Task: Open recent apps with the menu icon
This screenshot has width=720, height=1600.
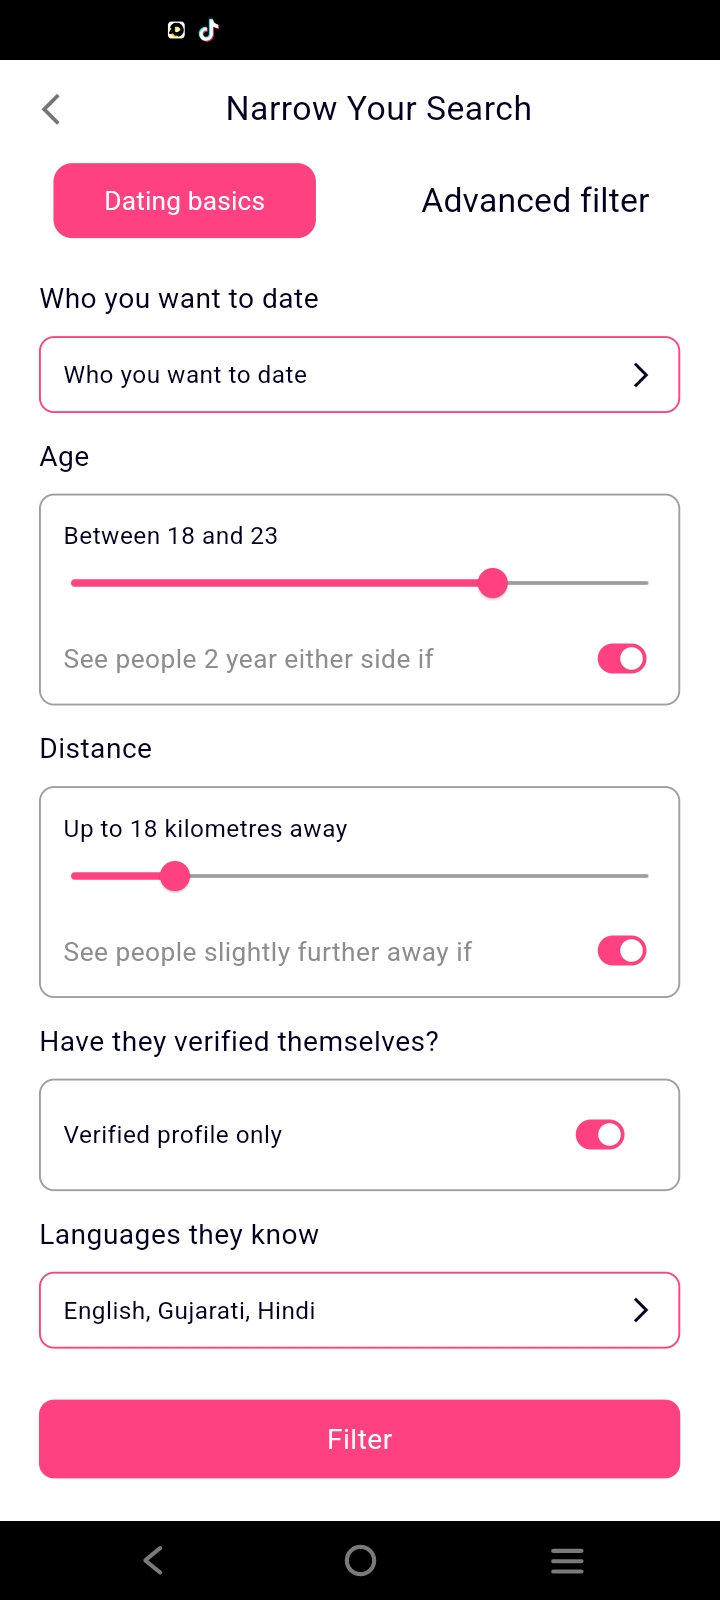Action: pos(567,1559)
